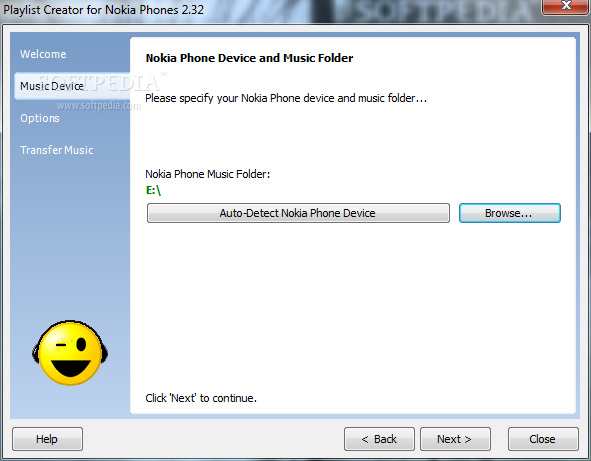Viewport: 591px width, 461px height.
Task: Open the Transfer Music step
Action: 57,150
